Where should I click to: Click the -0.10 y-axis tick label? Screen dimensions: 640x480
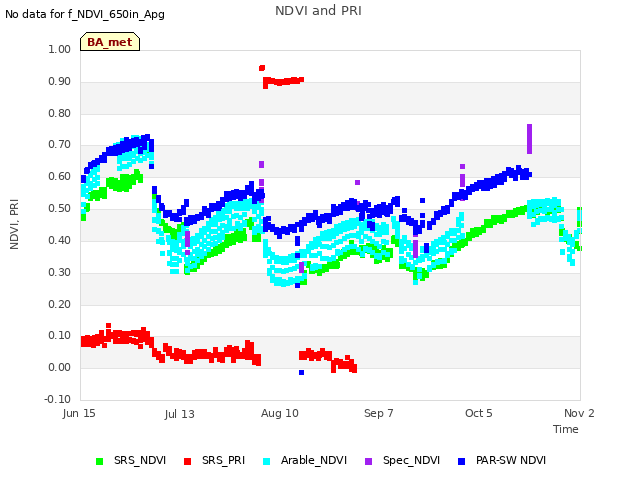click(58, 399)
